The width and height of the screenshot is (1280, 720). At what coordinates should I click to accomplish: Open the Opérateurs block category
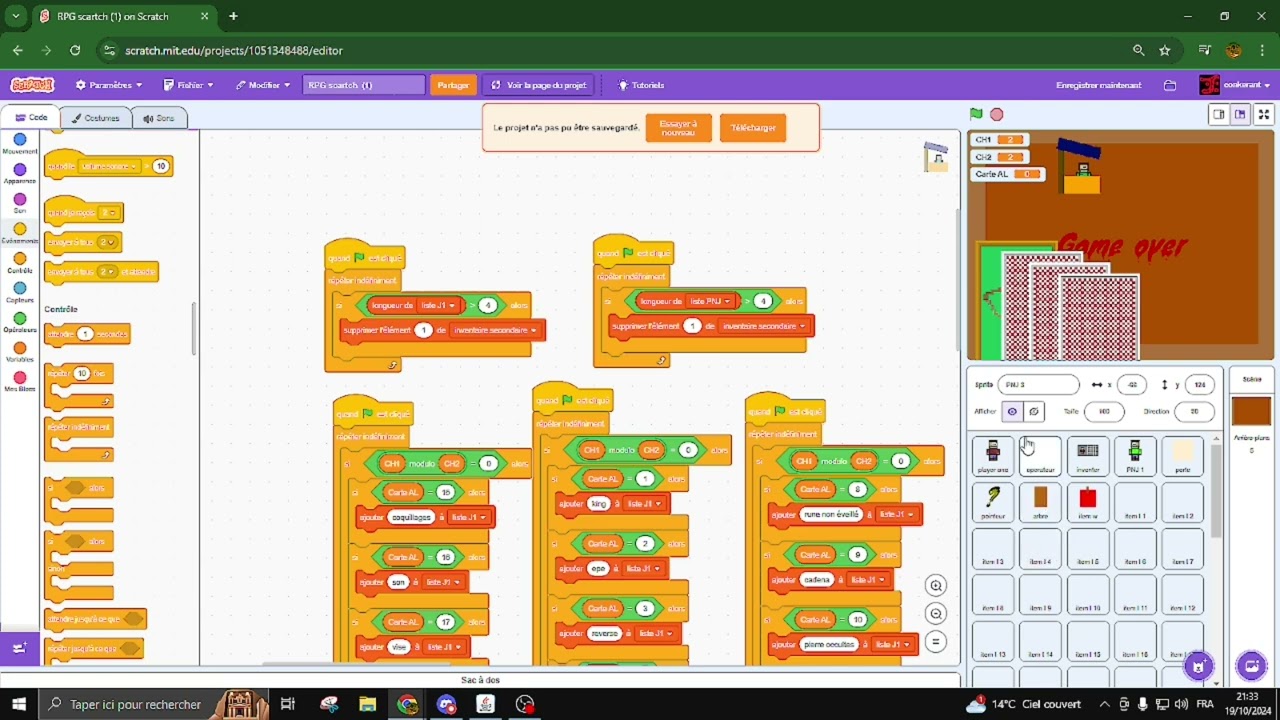pos(20,322)
